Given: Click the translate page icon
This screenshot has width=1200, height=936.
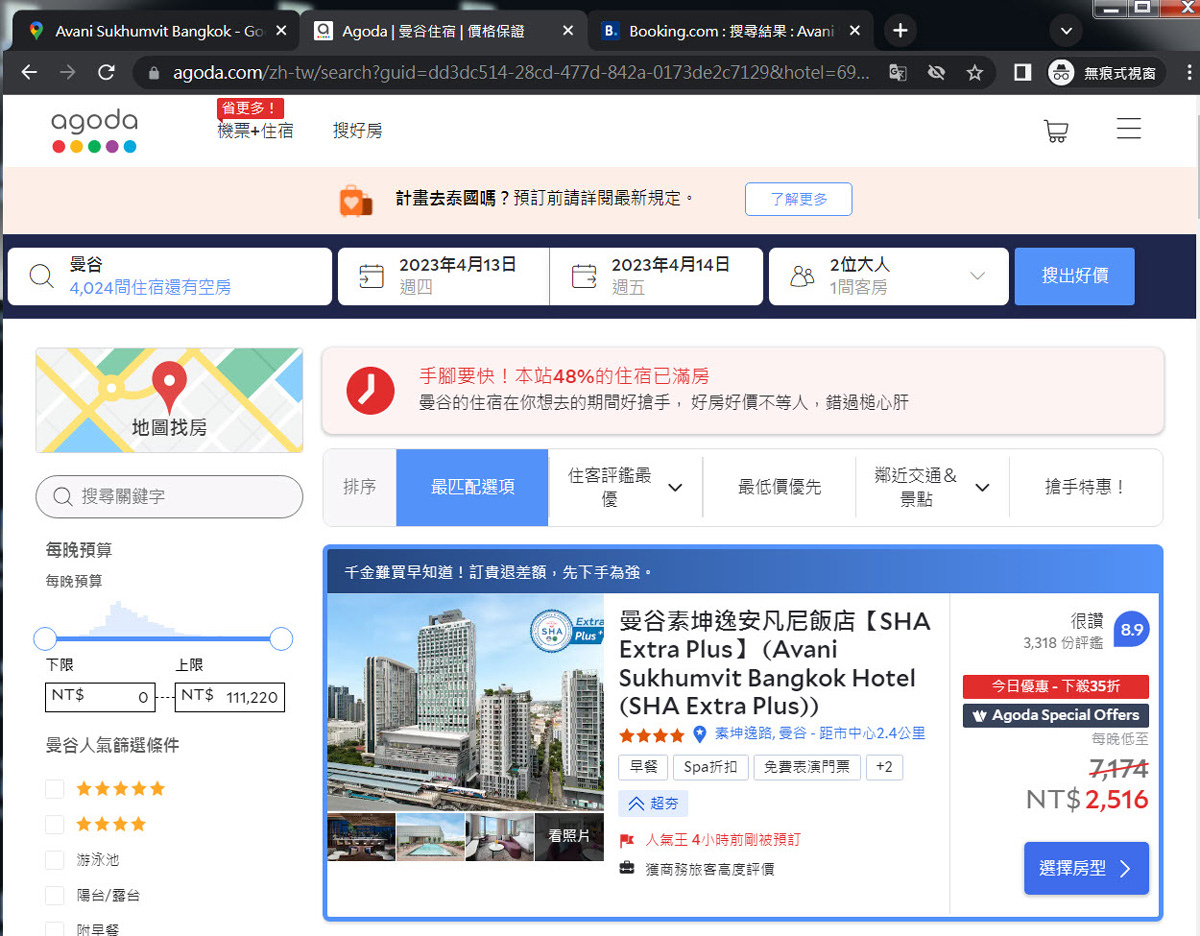Looking at the screenshot, I should point(898,73).
